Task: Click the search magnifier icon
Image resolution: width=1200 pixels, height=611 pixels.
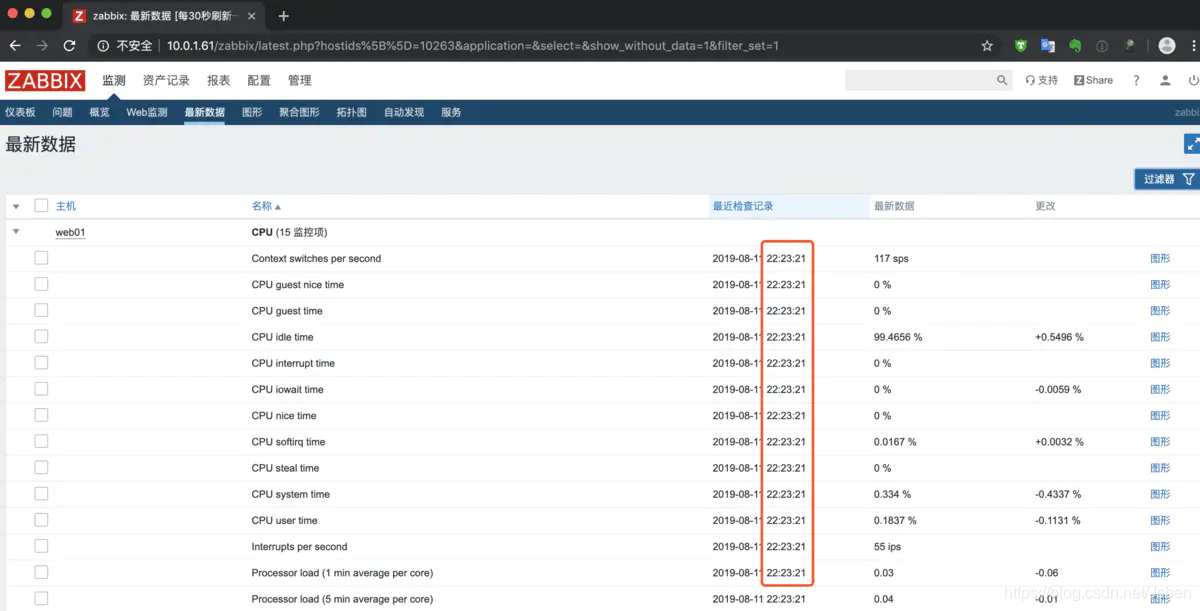Action: point(1002,81)
